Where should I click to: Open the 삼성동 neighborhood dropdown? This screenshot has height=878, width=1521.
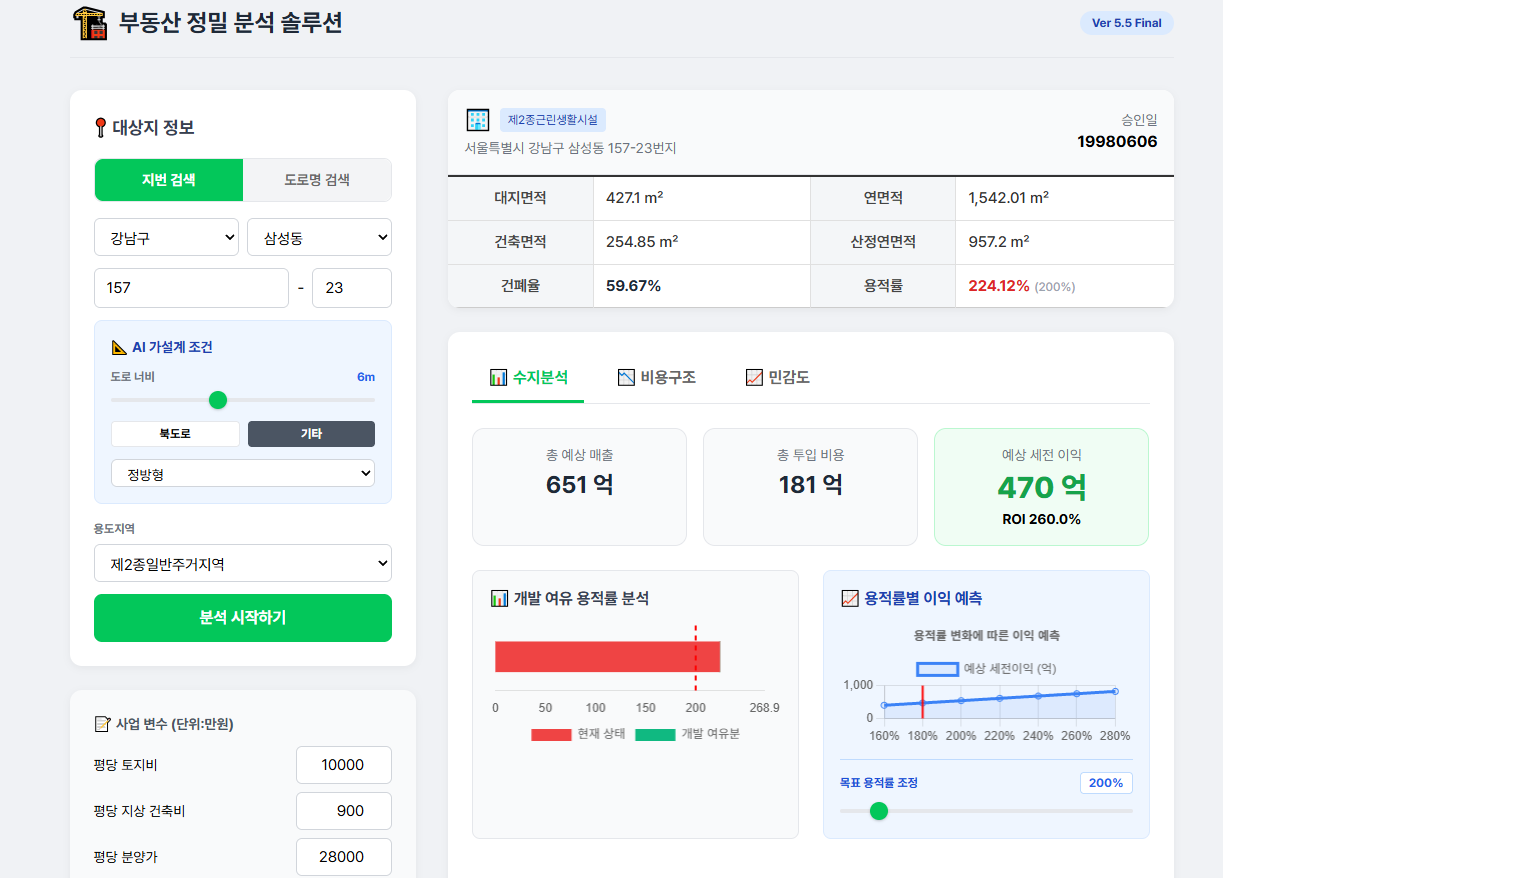[x=319, y=237]
